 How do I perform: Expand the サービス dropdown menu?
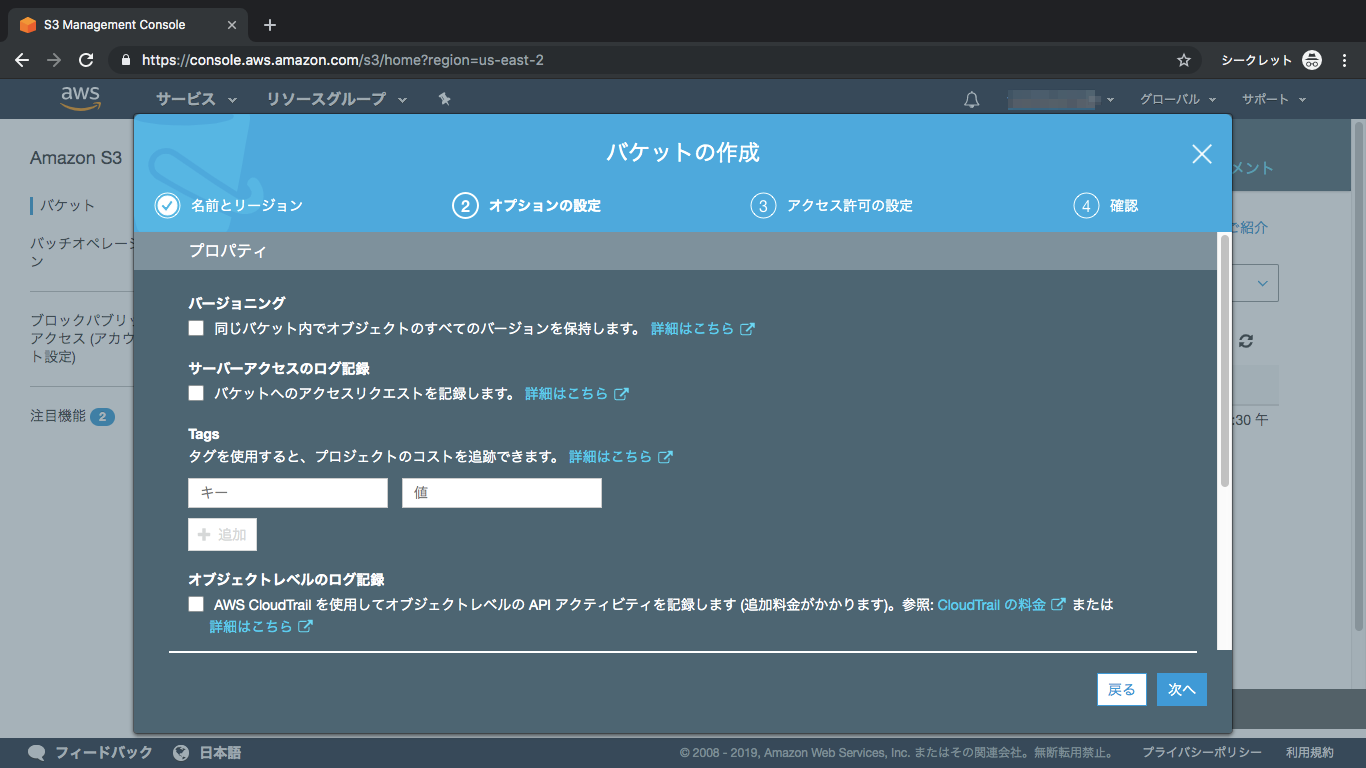tap(196, 99)
